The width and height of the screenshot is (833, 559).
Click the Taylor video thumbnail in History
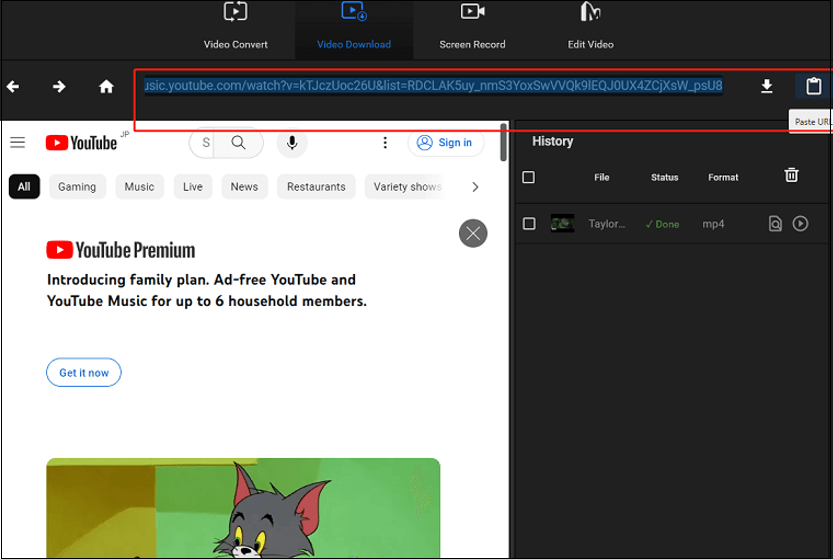563,224
